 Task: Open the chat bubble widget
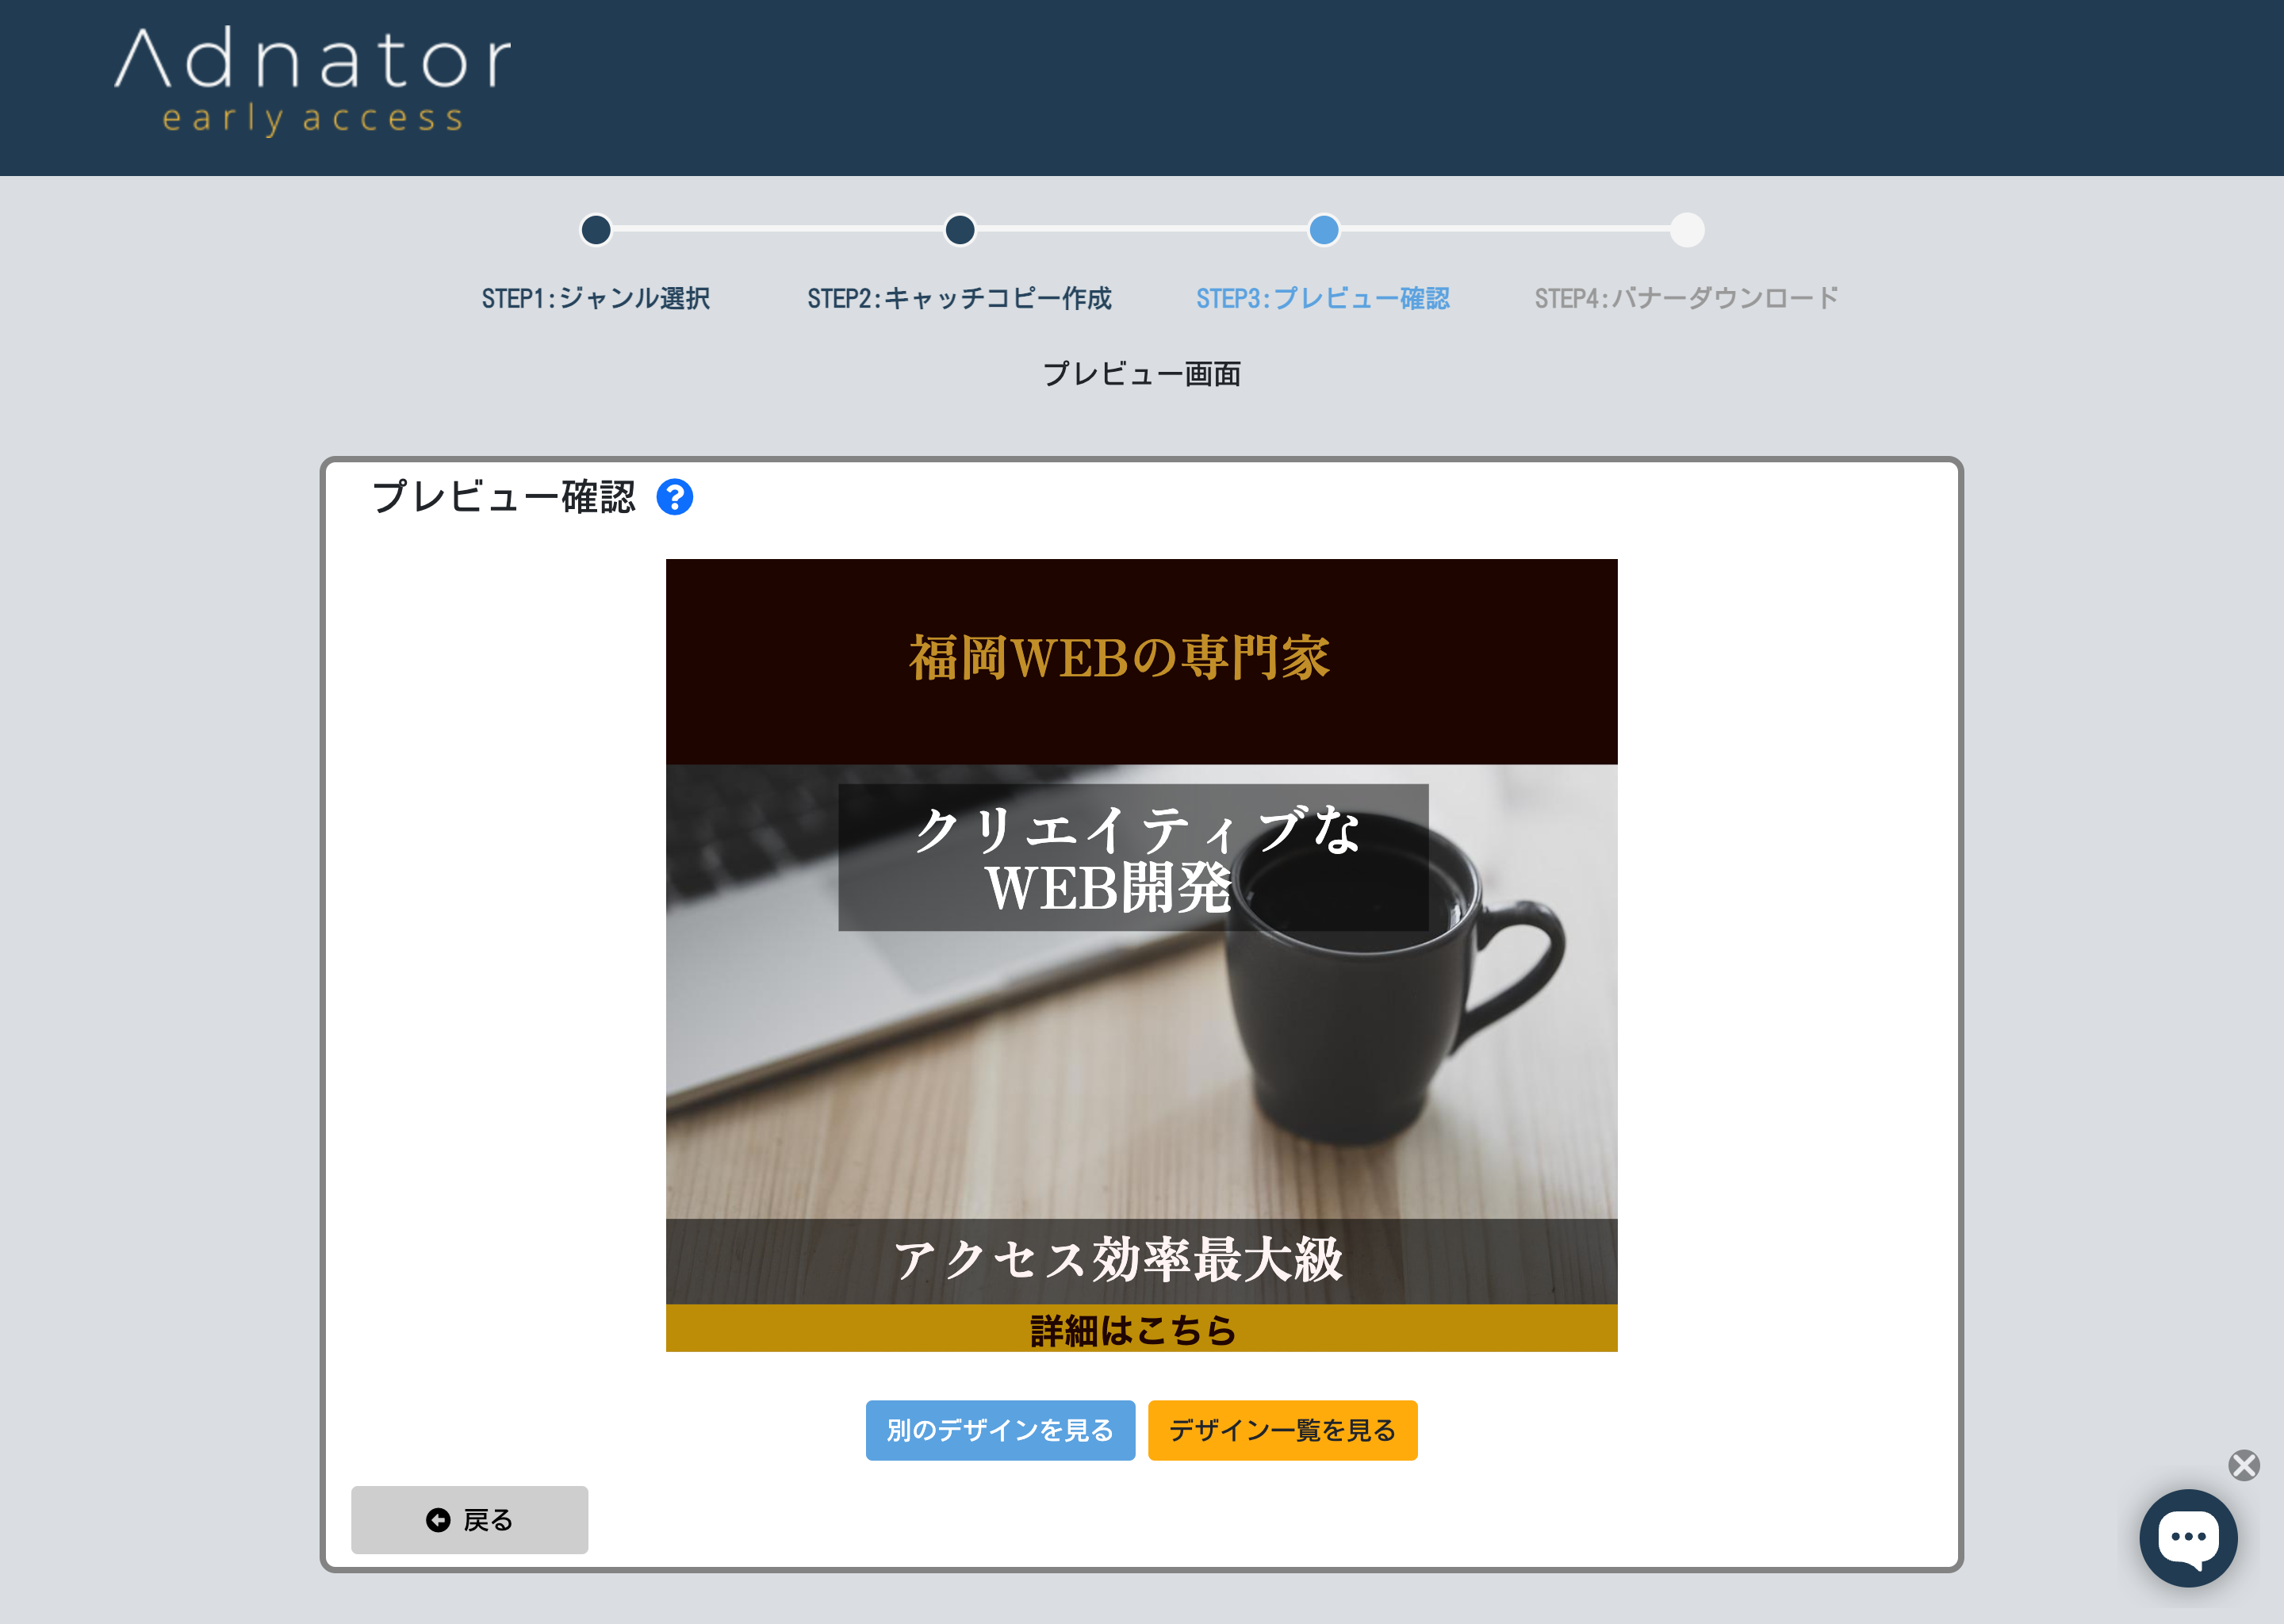[x=2188, y=1537]
